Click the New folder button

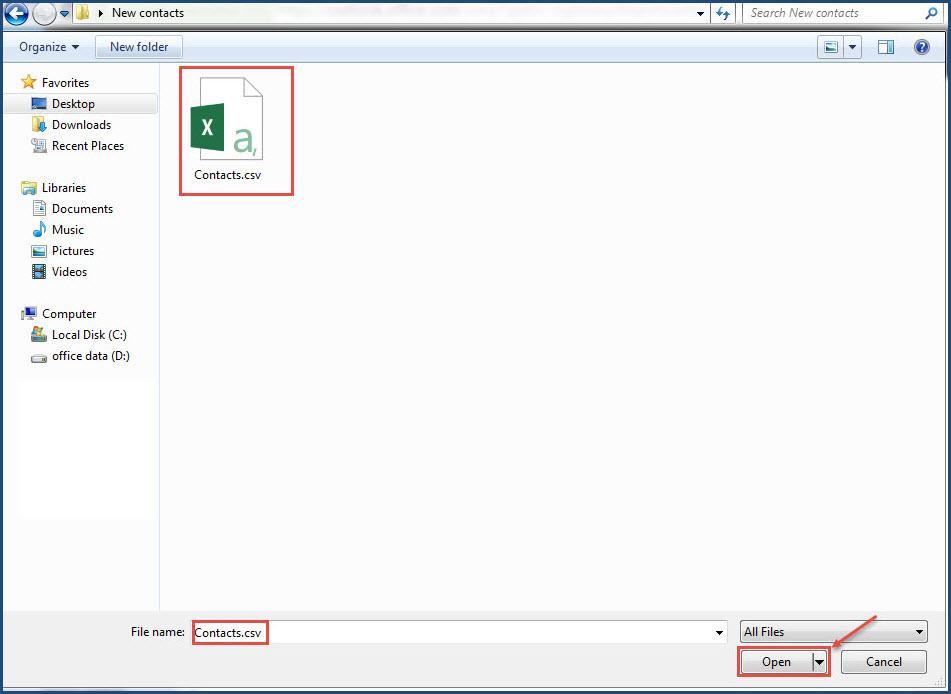(x=139, y=47)
